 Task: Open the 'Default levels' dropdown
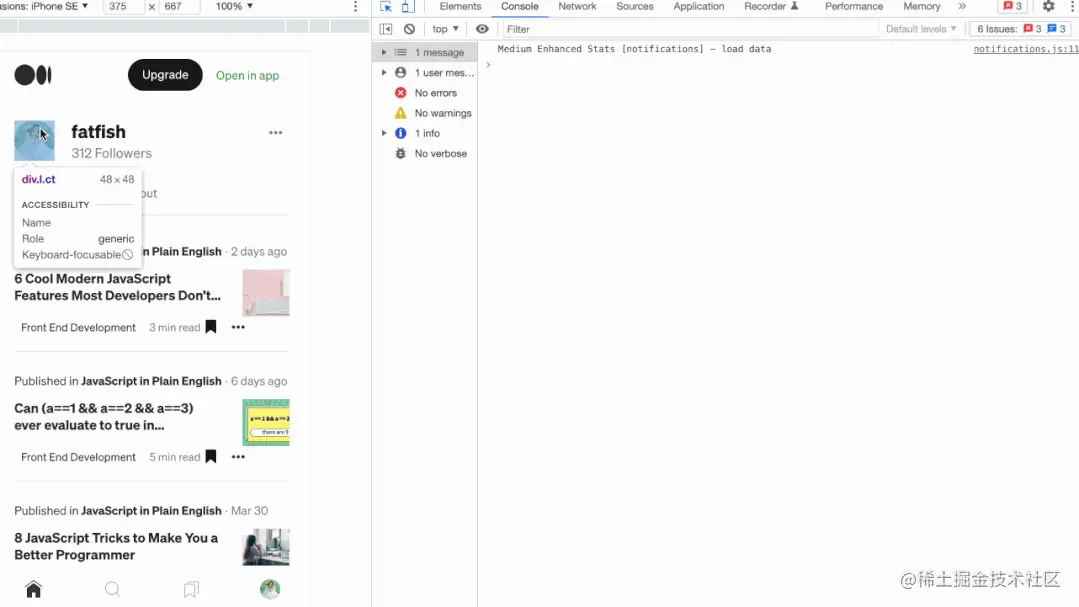pos(918,28)
